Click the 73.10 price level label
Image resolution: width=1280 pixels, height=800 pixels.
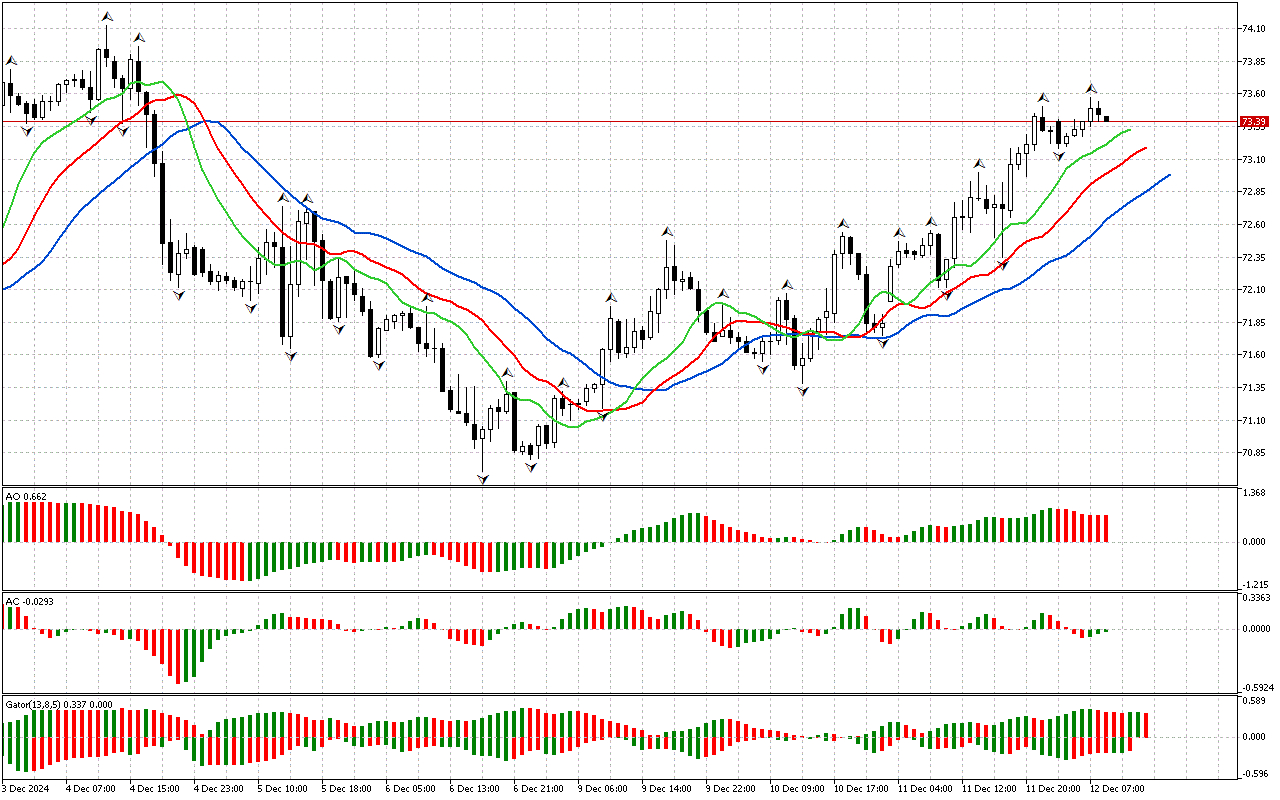click(x=1253, y=160)
